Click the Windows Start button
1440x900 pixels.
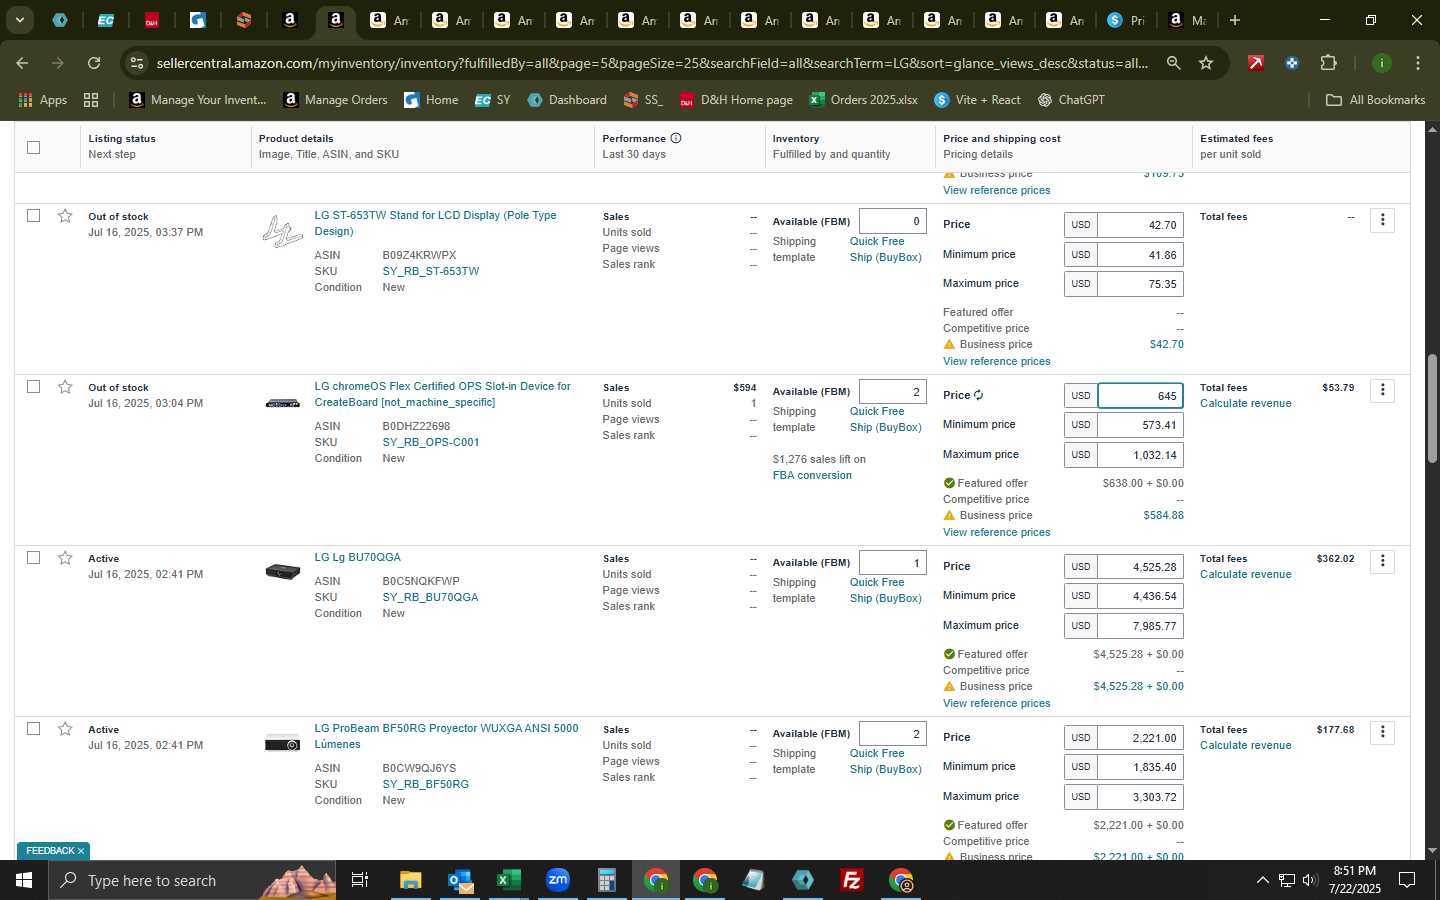tap(23, 880)
